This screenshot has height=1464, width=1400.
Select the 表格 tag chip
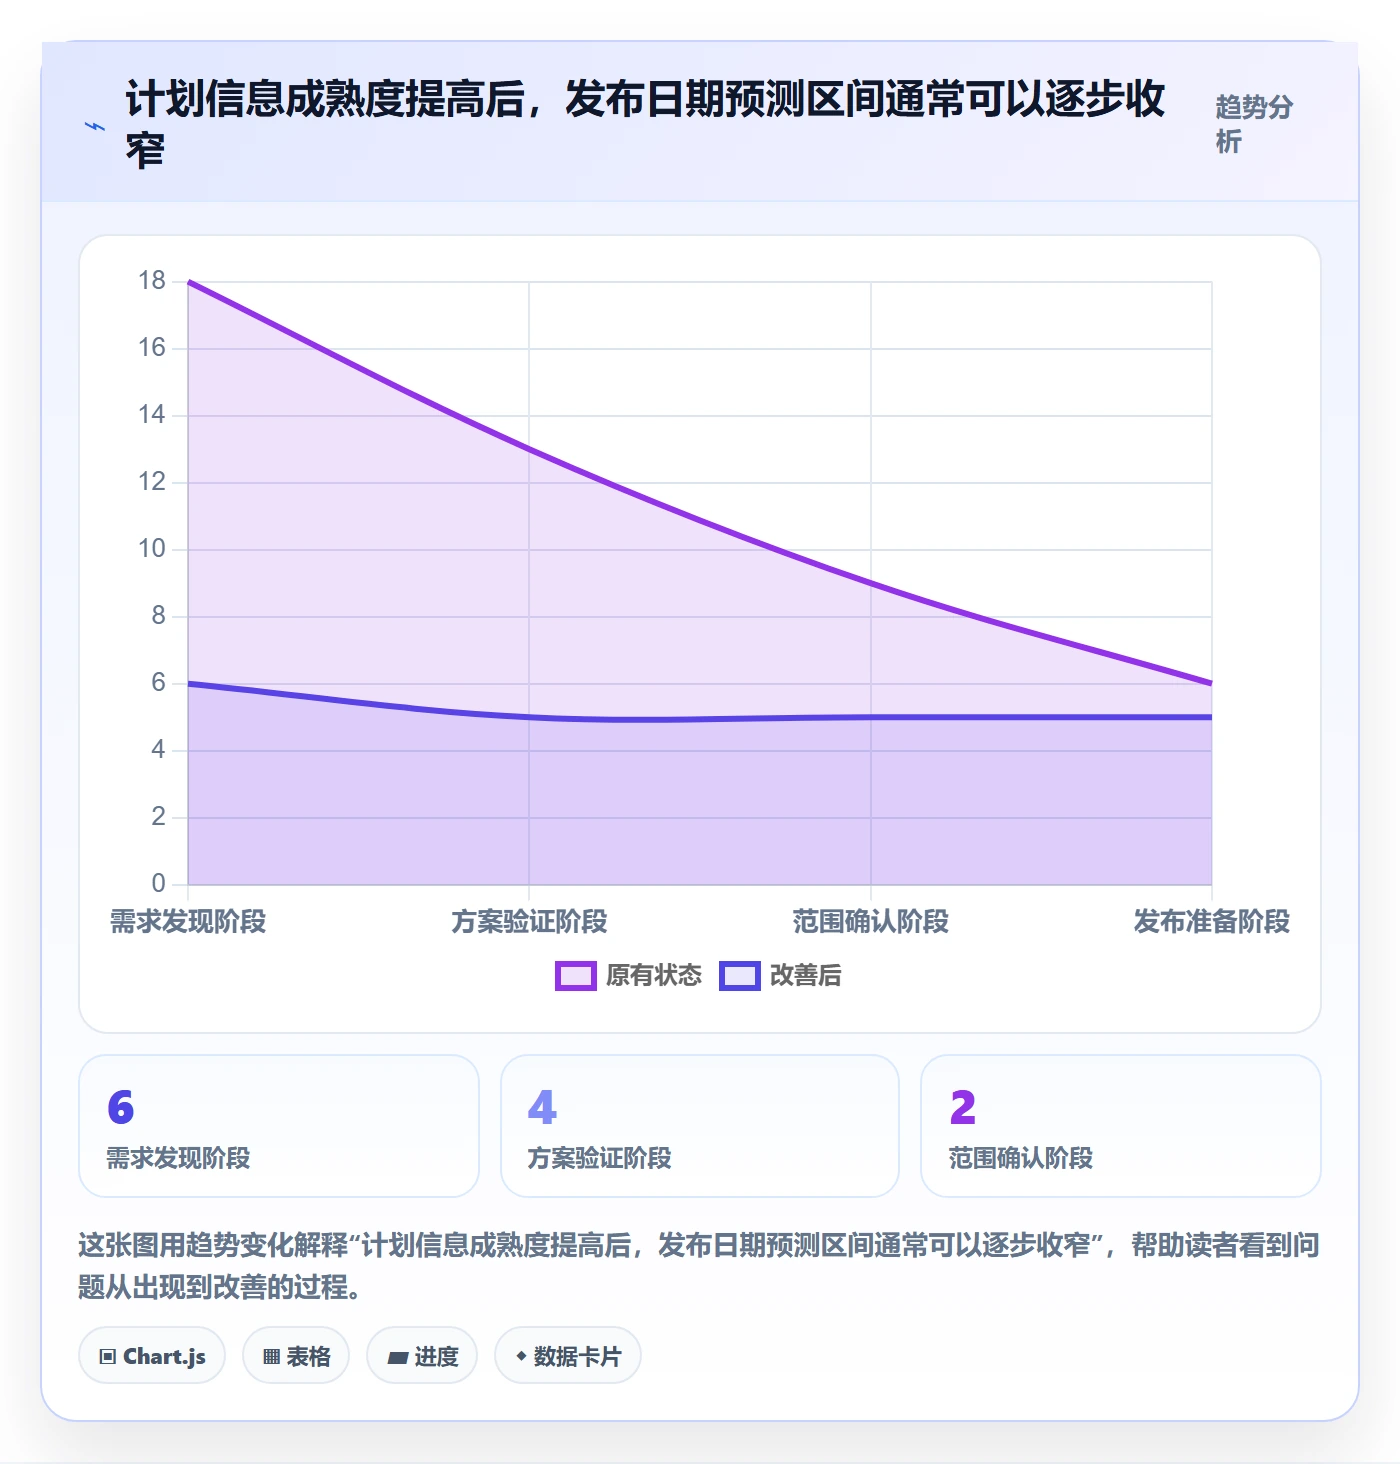point(296,1356)
